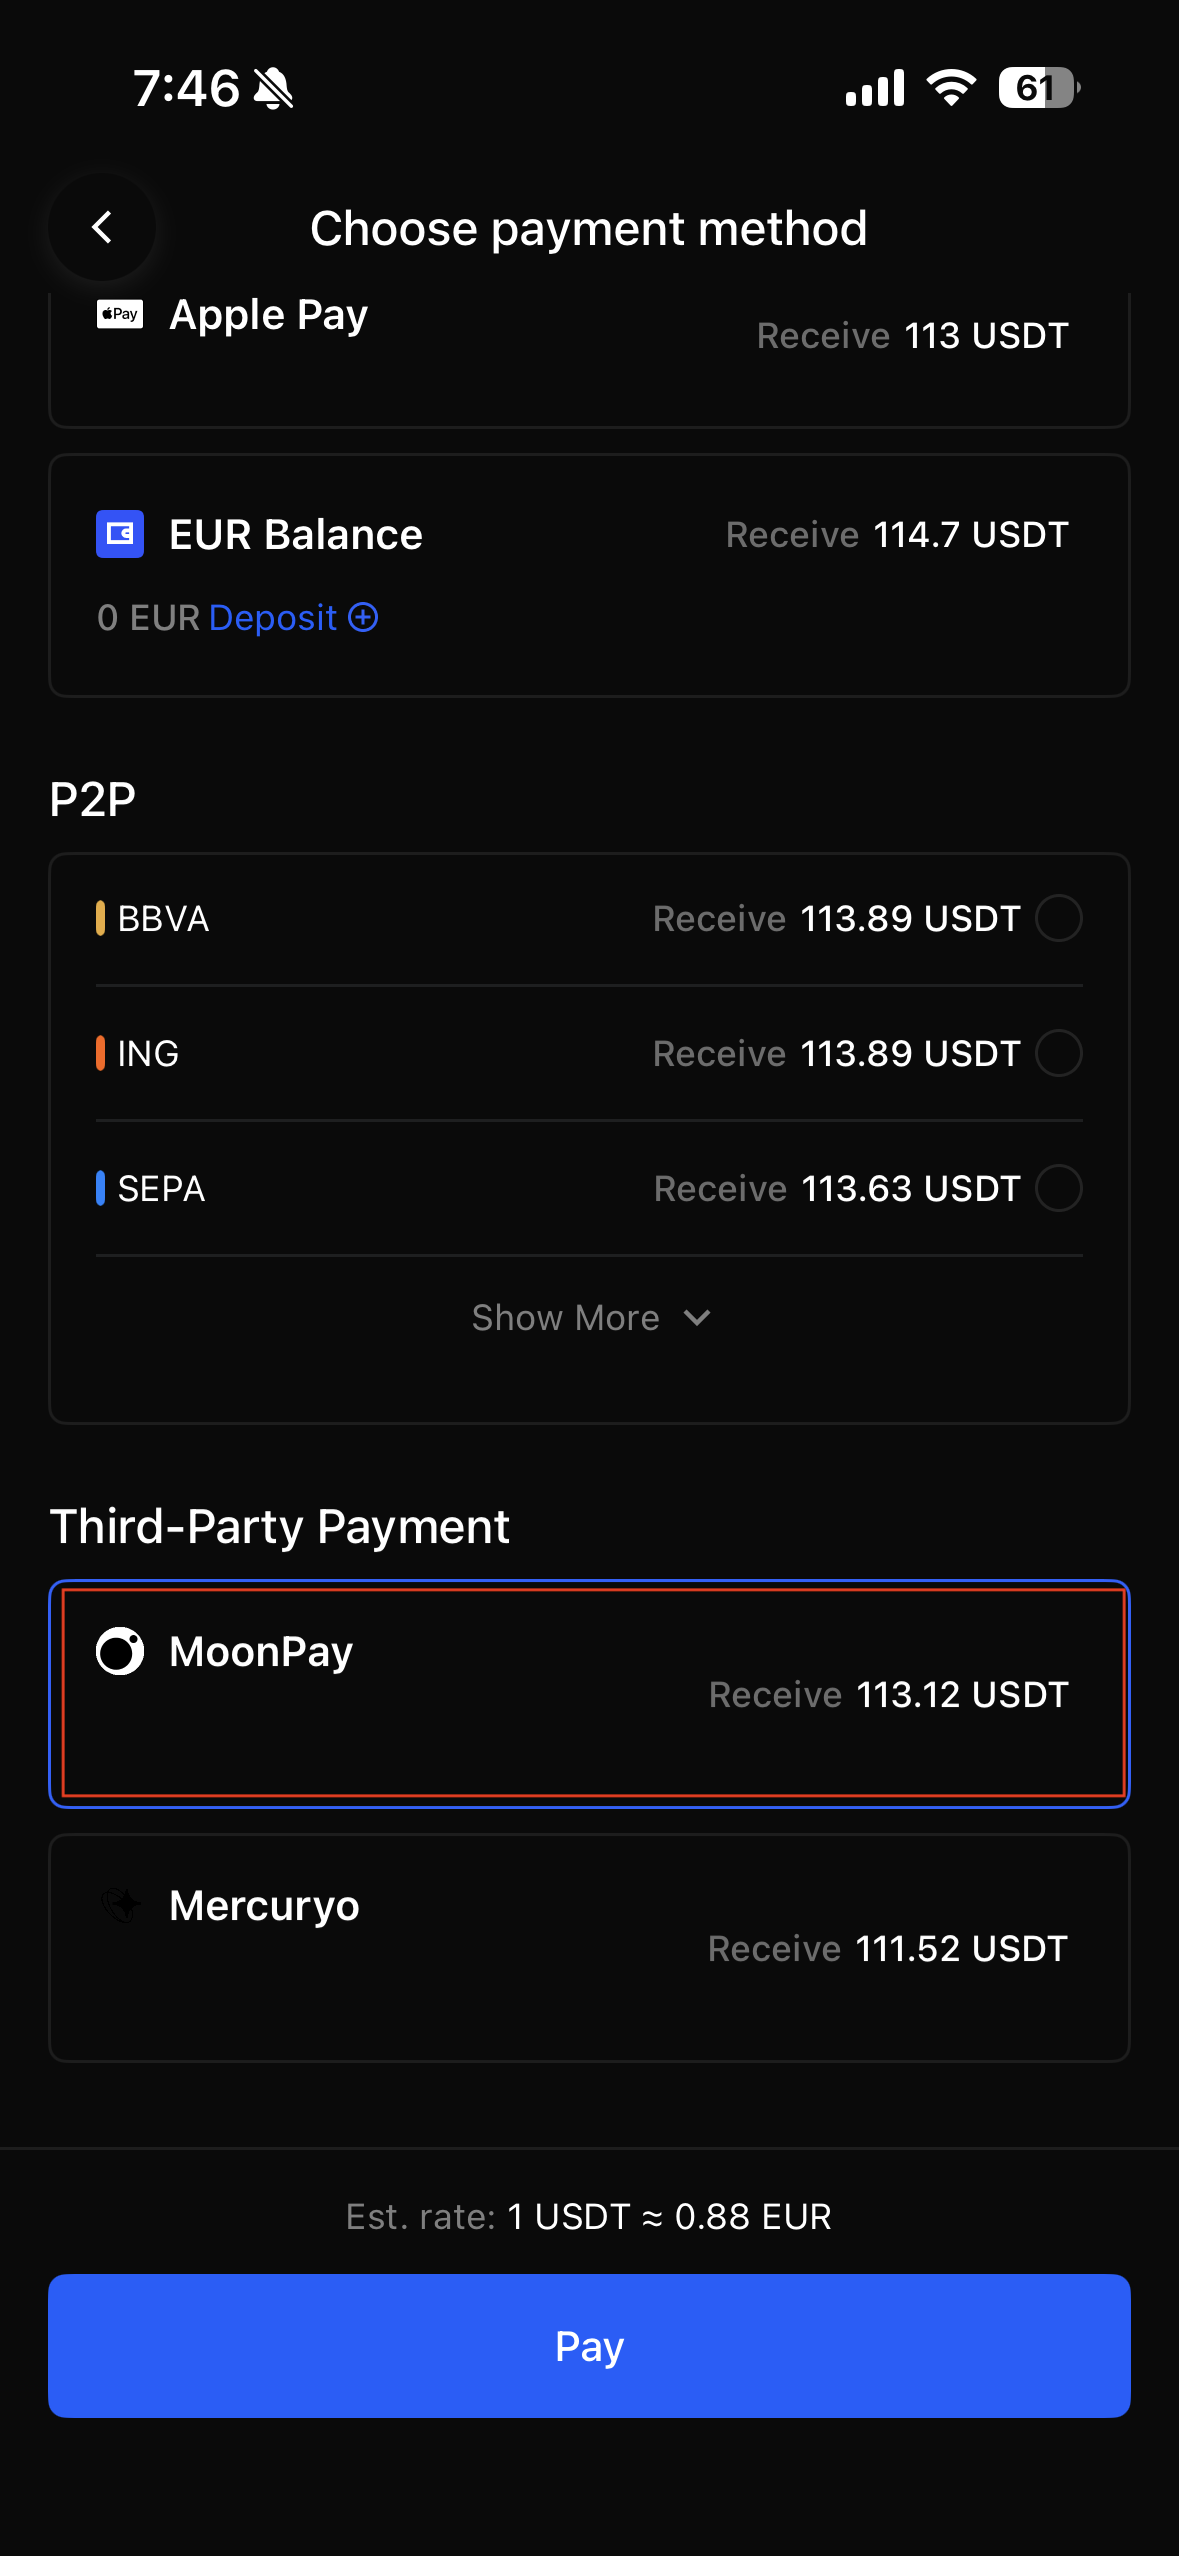Tap the battery level indicator
The image size is (1179, 2556).
(1038, 88)
